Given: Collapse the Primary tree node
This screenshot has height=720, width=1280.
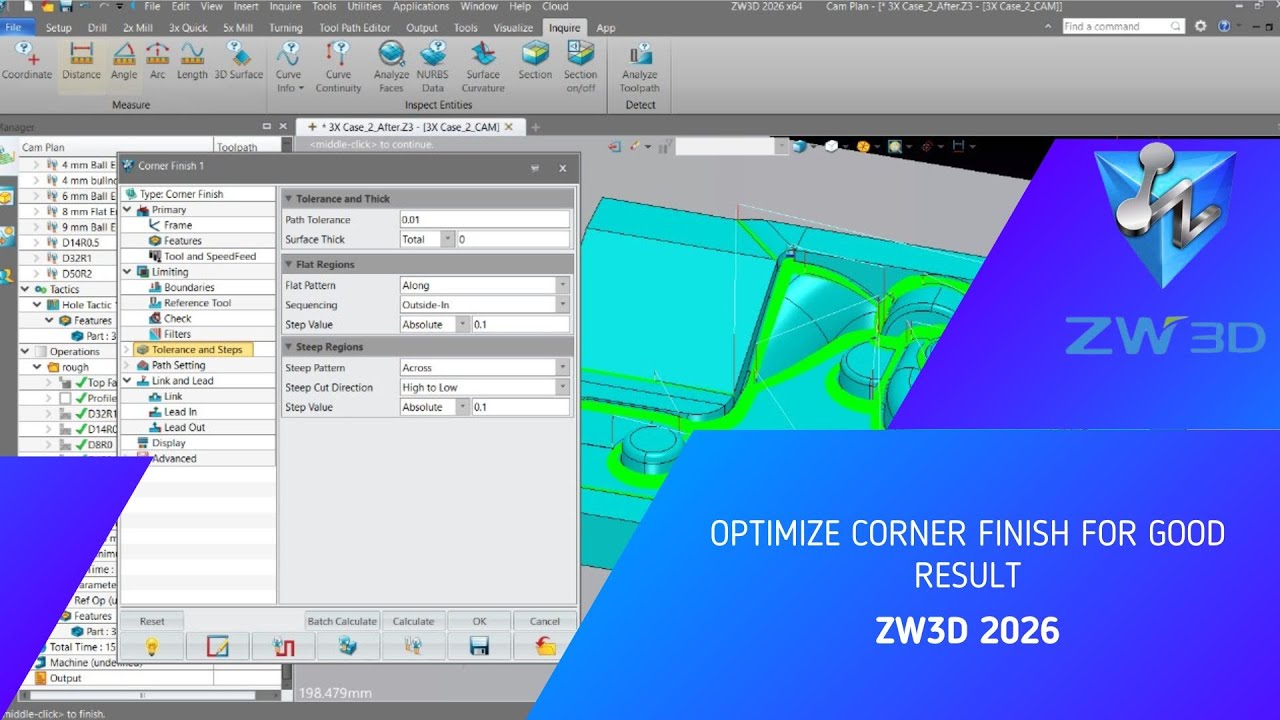Looking at the screenshot, I should (x=128, y=210).
